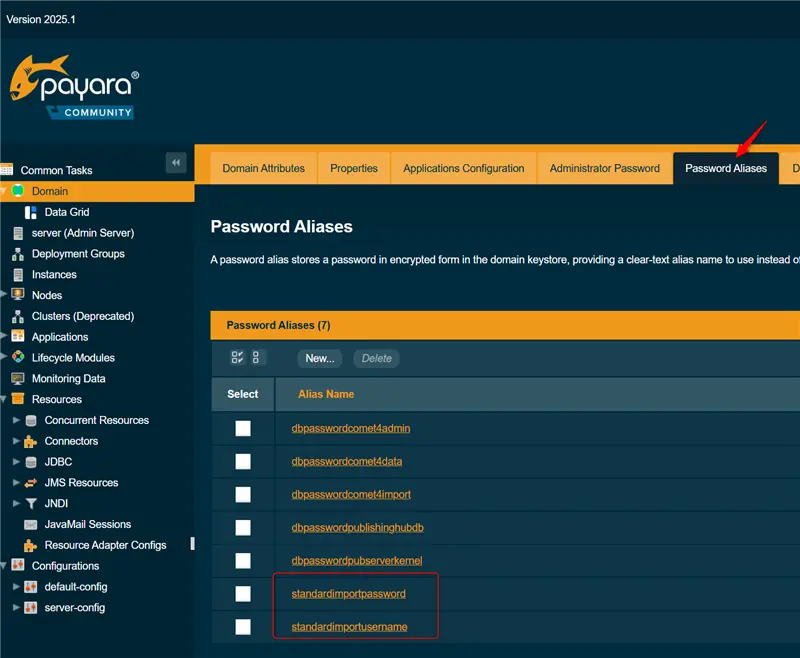Image resolution: width=800 pixels, height=658 pixels.
Task: Click the Password Aliases (7) table title
Action: 279,325
